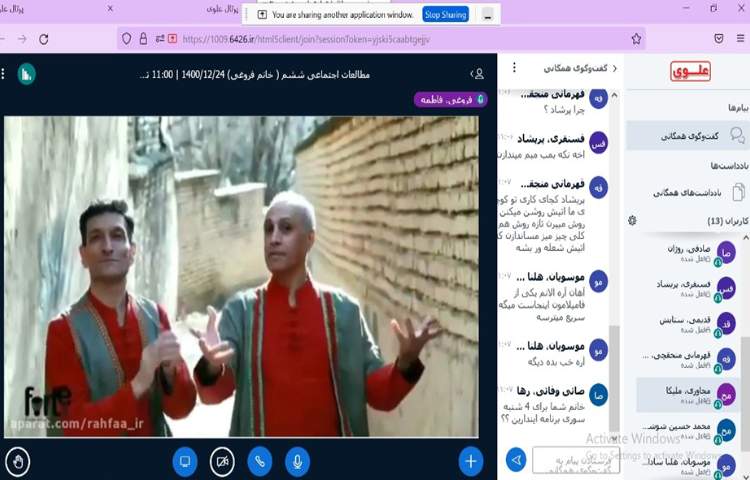Click the public chat bubble icon
Viewport: 750px width, 480px height.
(737, 136)
